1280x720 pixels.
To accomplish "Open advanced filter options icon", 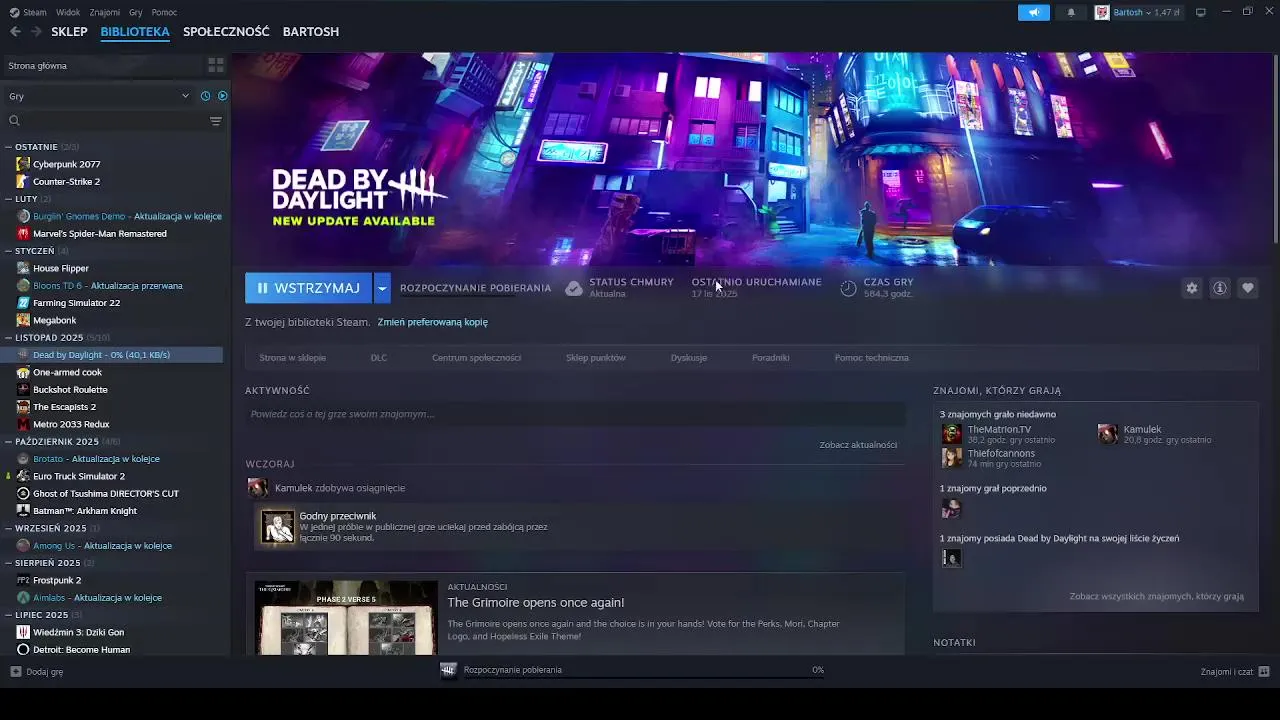I will (x=216, y=121).
